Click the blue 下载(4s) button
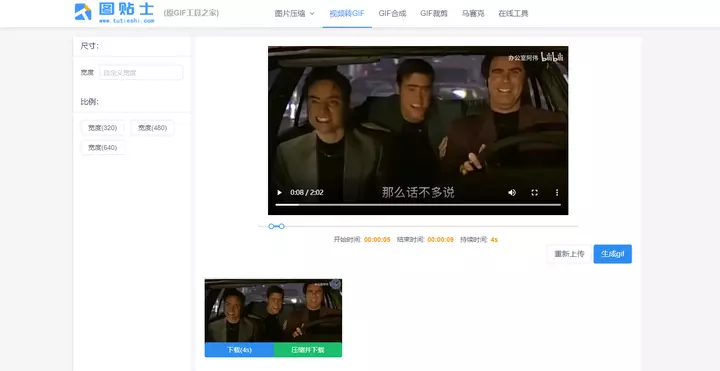This screenshot has height=371, width=720. point(239,350)
